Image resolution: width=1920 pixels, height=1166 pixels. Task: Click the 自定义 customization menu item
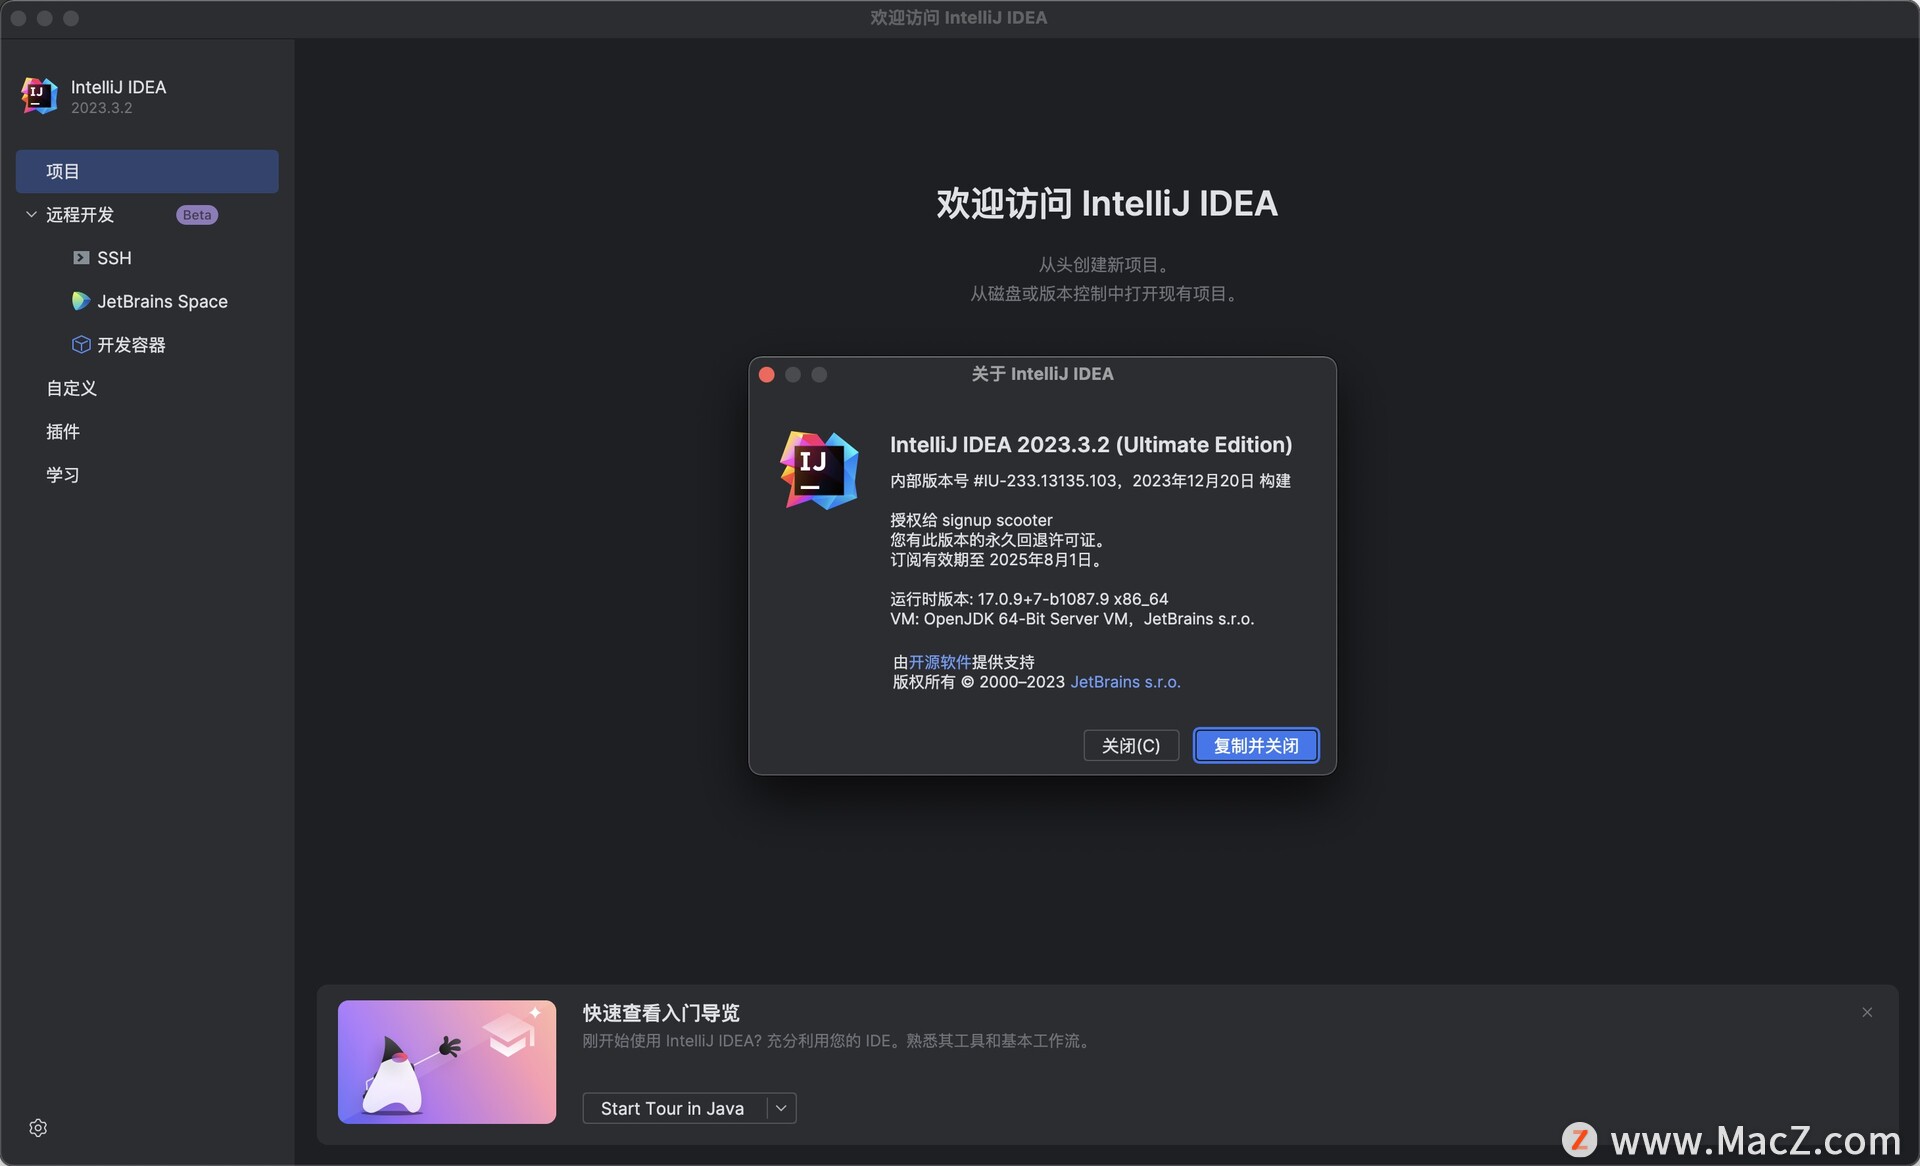pos(71,390)
